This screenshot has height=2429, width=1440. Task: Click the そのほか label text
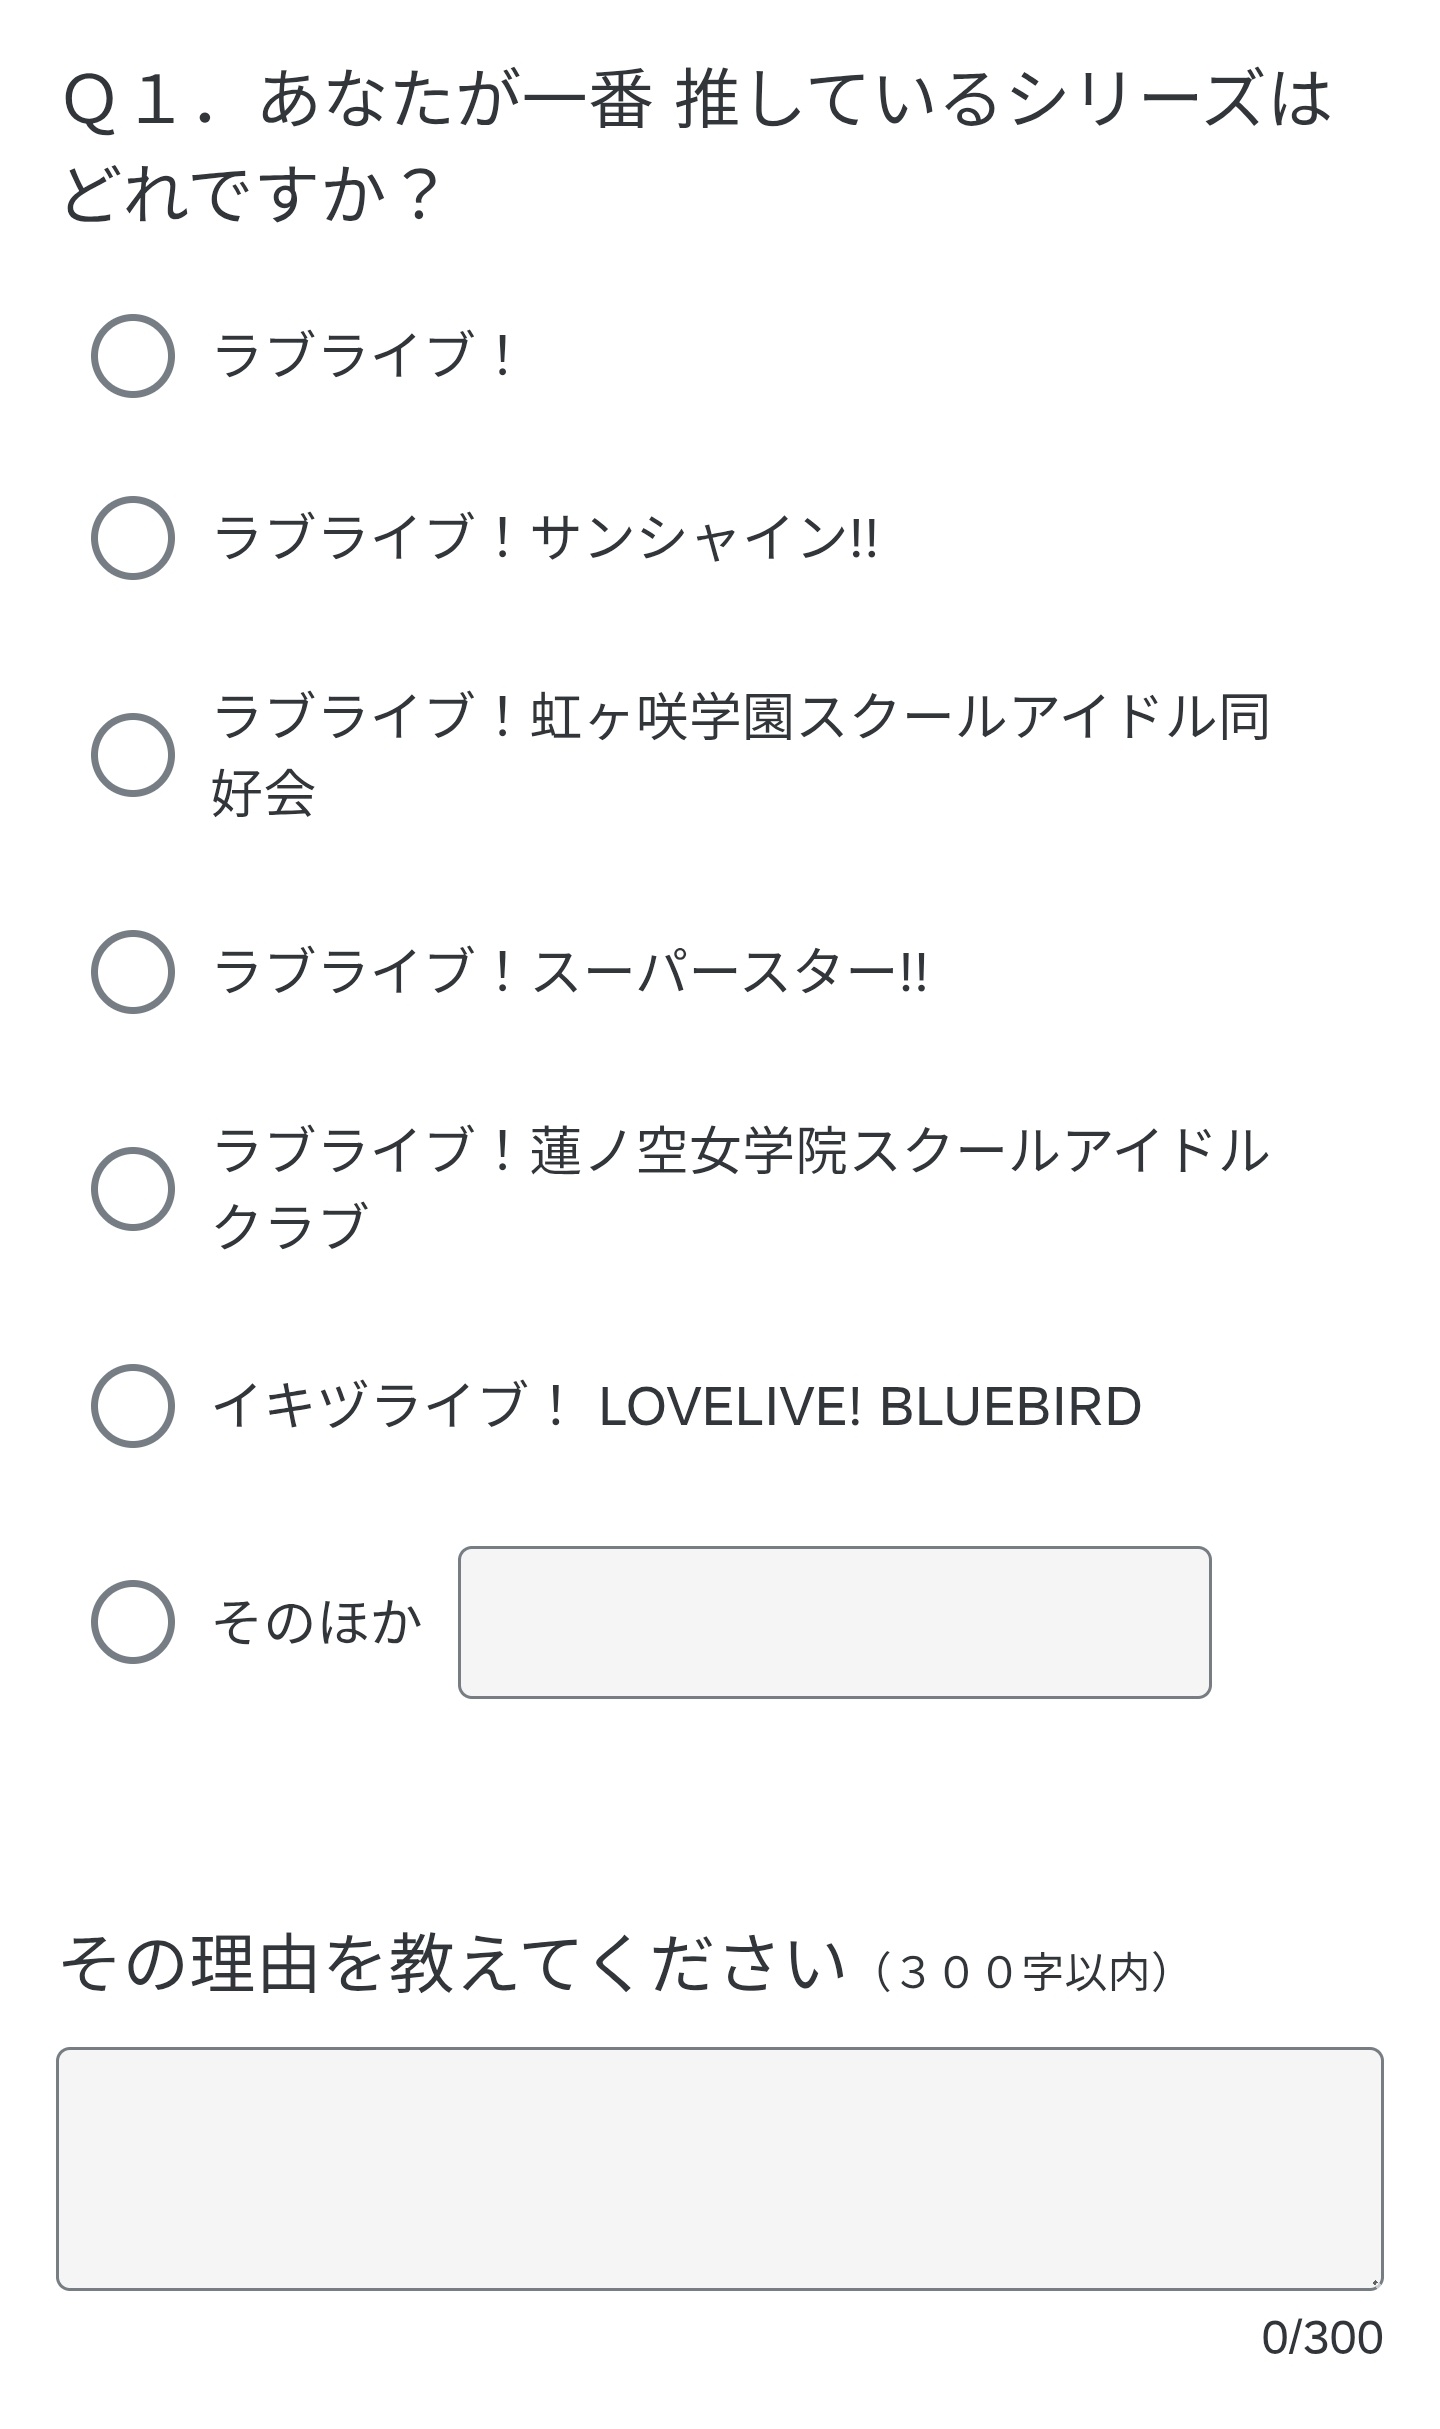317,1622
